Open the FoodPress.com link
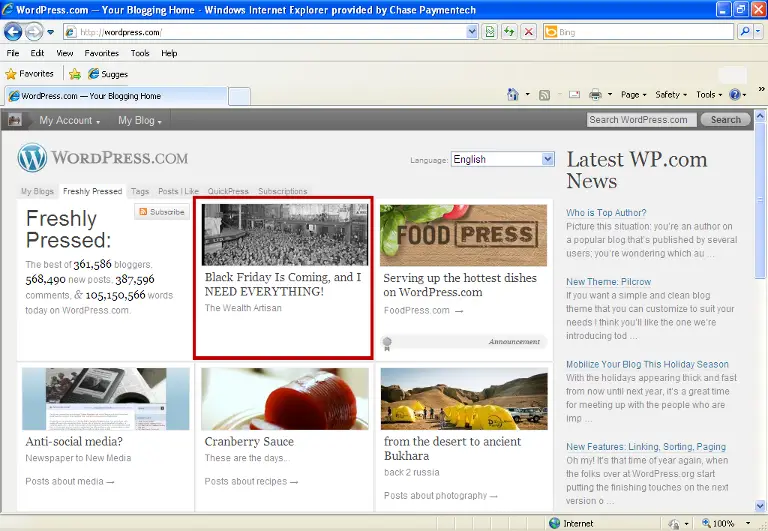This screenshot has width=768, height=531. tap(423, 310)
